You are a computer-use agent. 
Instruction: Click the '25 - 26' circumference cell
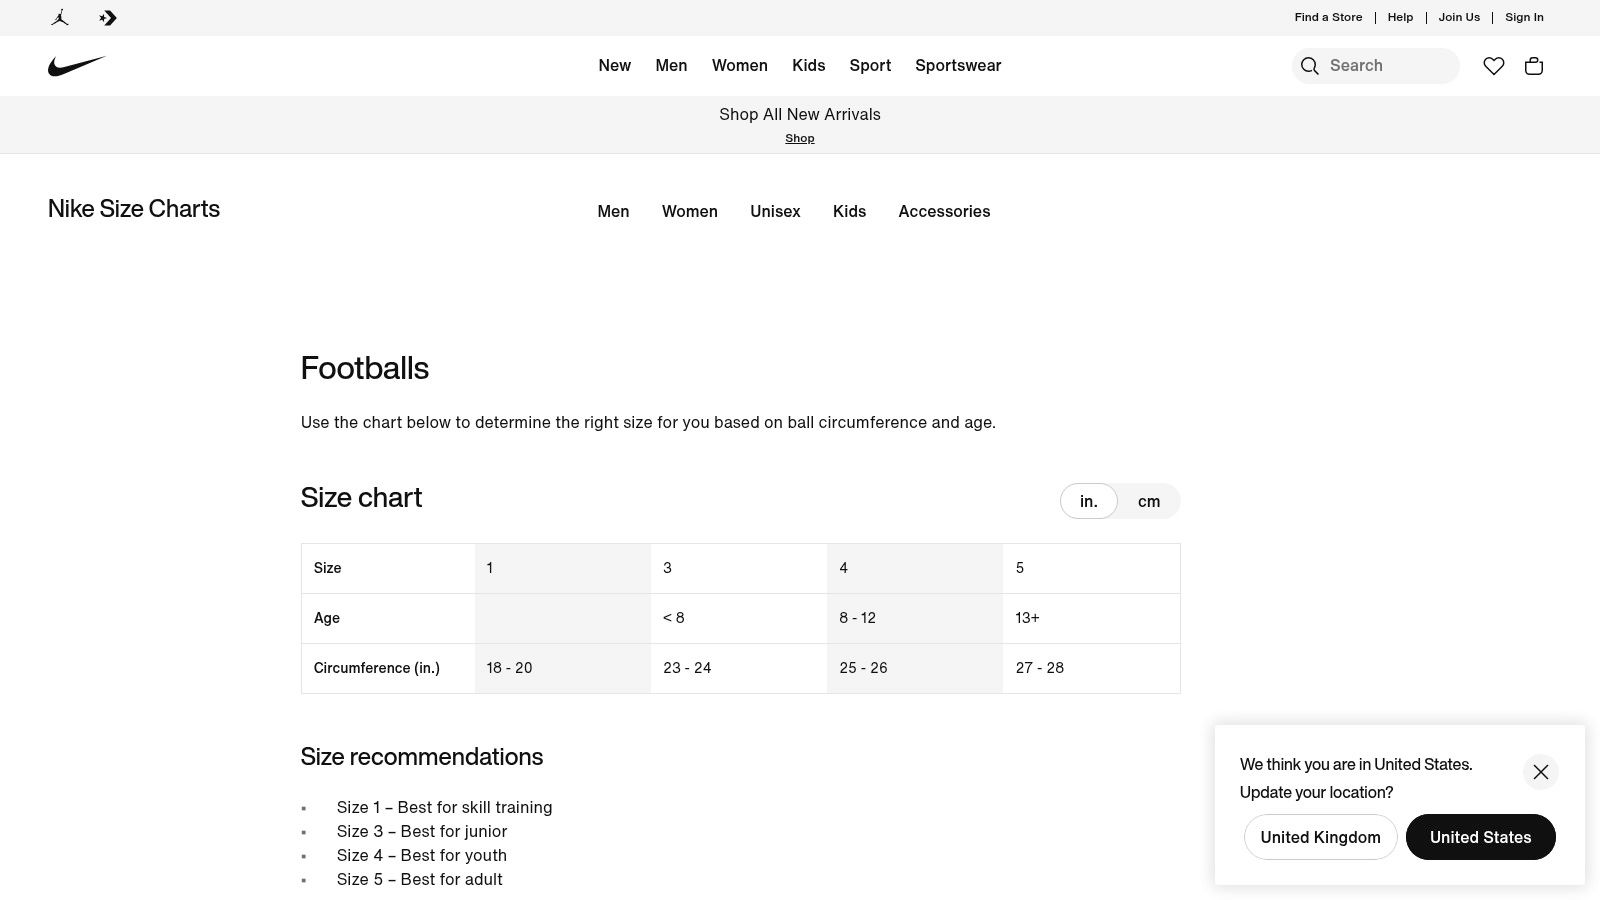coord(915,668)
